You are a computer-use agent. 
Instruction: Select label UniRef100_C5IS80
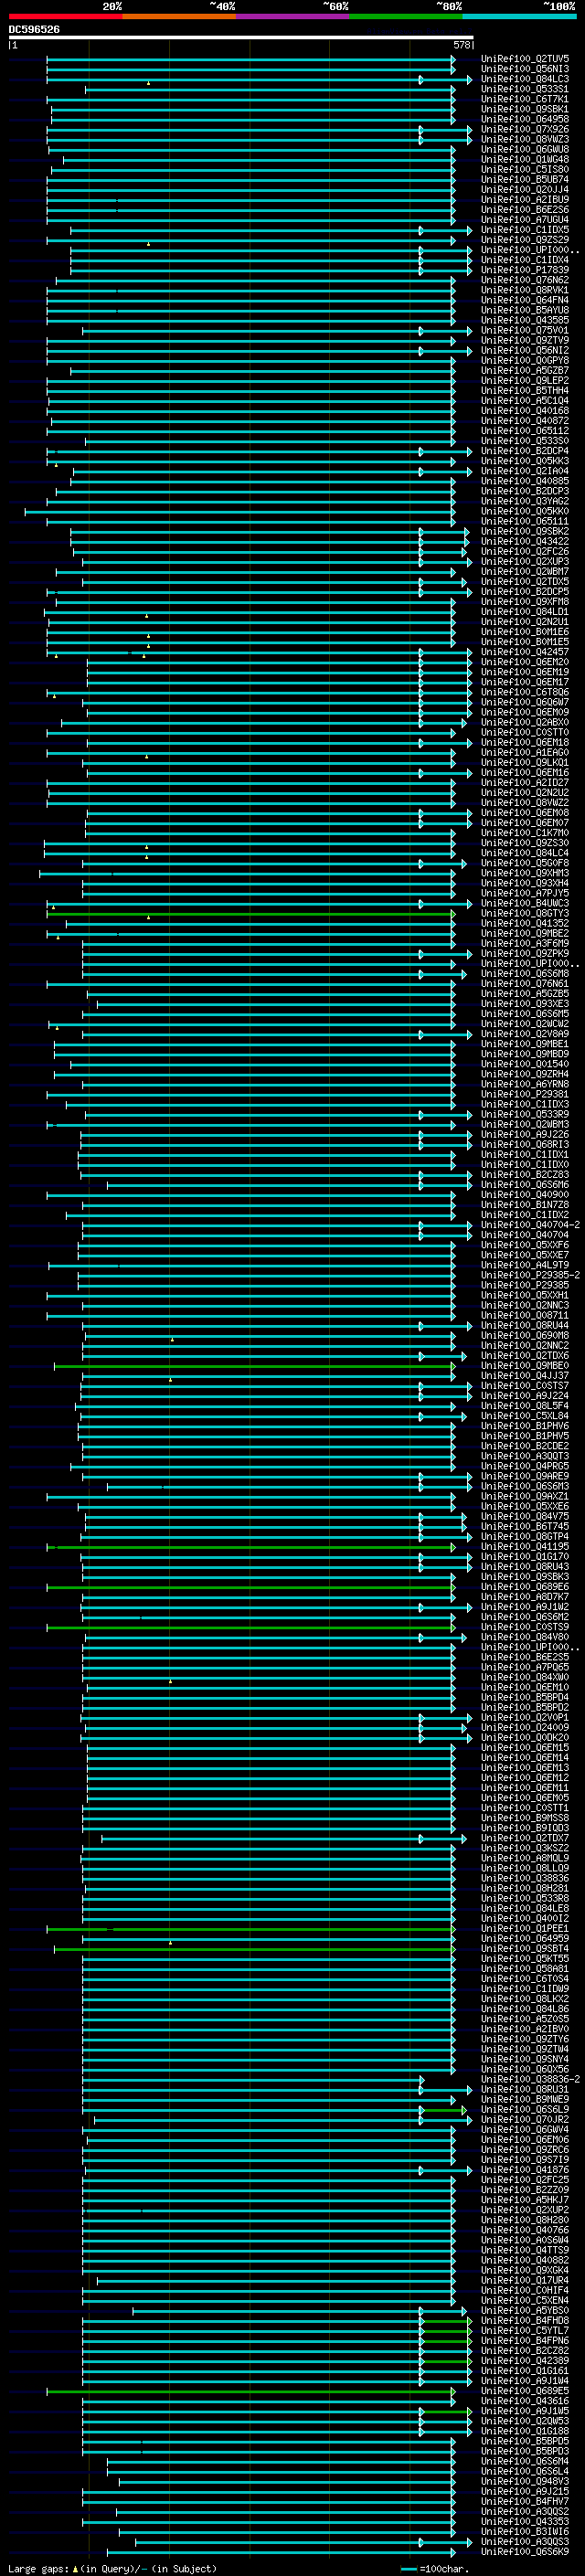pos(525,169)
